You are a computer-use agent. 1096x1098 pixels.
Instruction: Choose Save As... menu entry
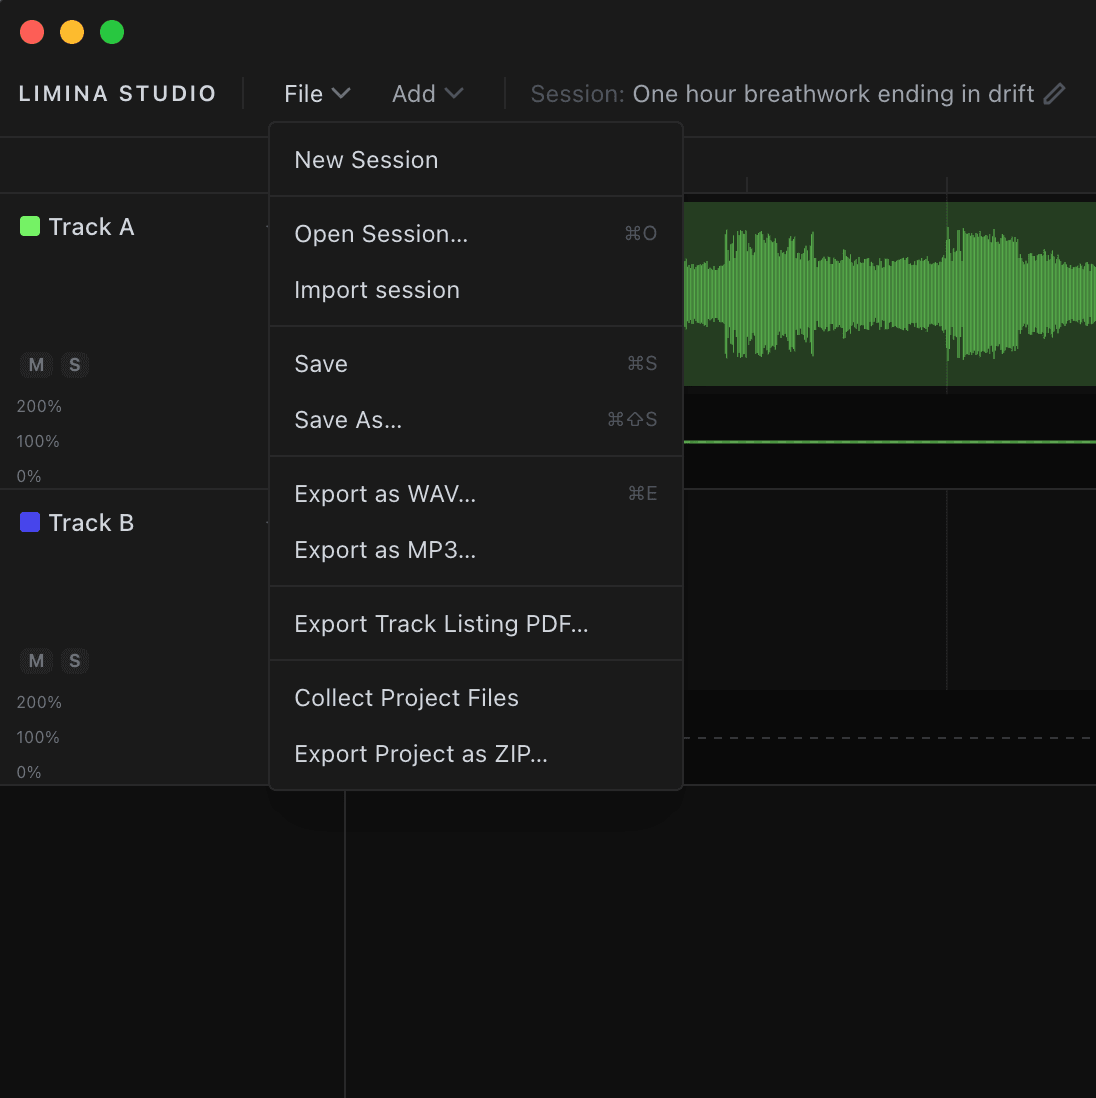click(476, 420)
